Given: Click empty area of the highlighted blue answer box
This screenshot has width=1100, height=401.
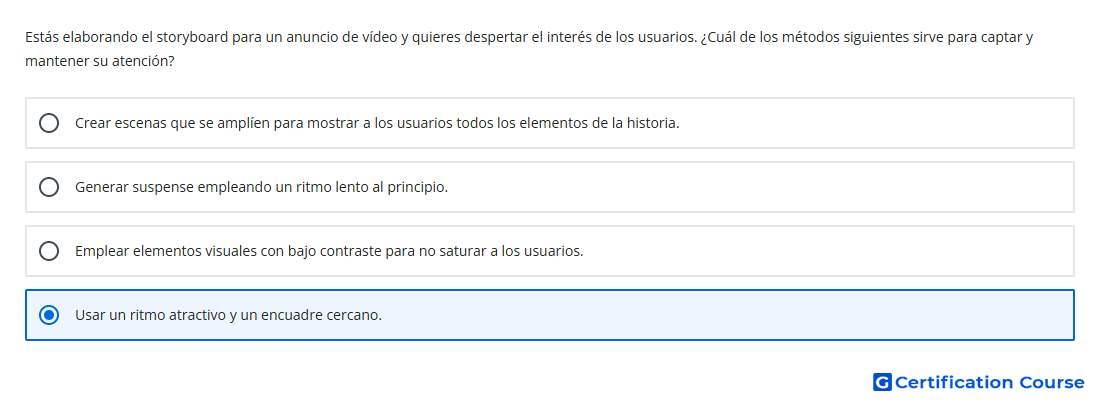Looking at the screenshot, I should 730,315.
